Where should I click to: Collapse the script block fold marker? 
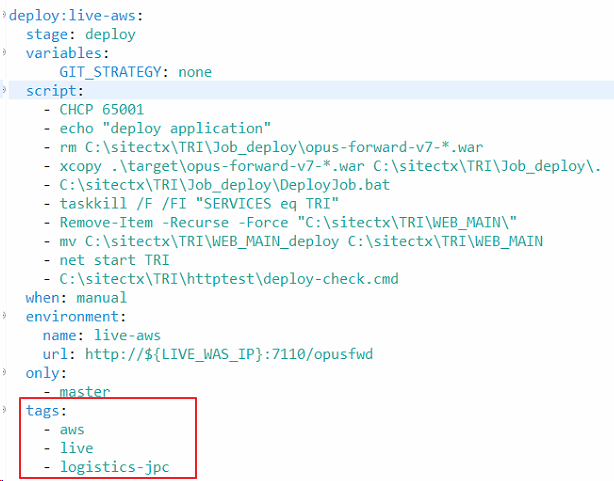4,90
